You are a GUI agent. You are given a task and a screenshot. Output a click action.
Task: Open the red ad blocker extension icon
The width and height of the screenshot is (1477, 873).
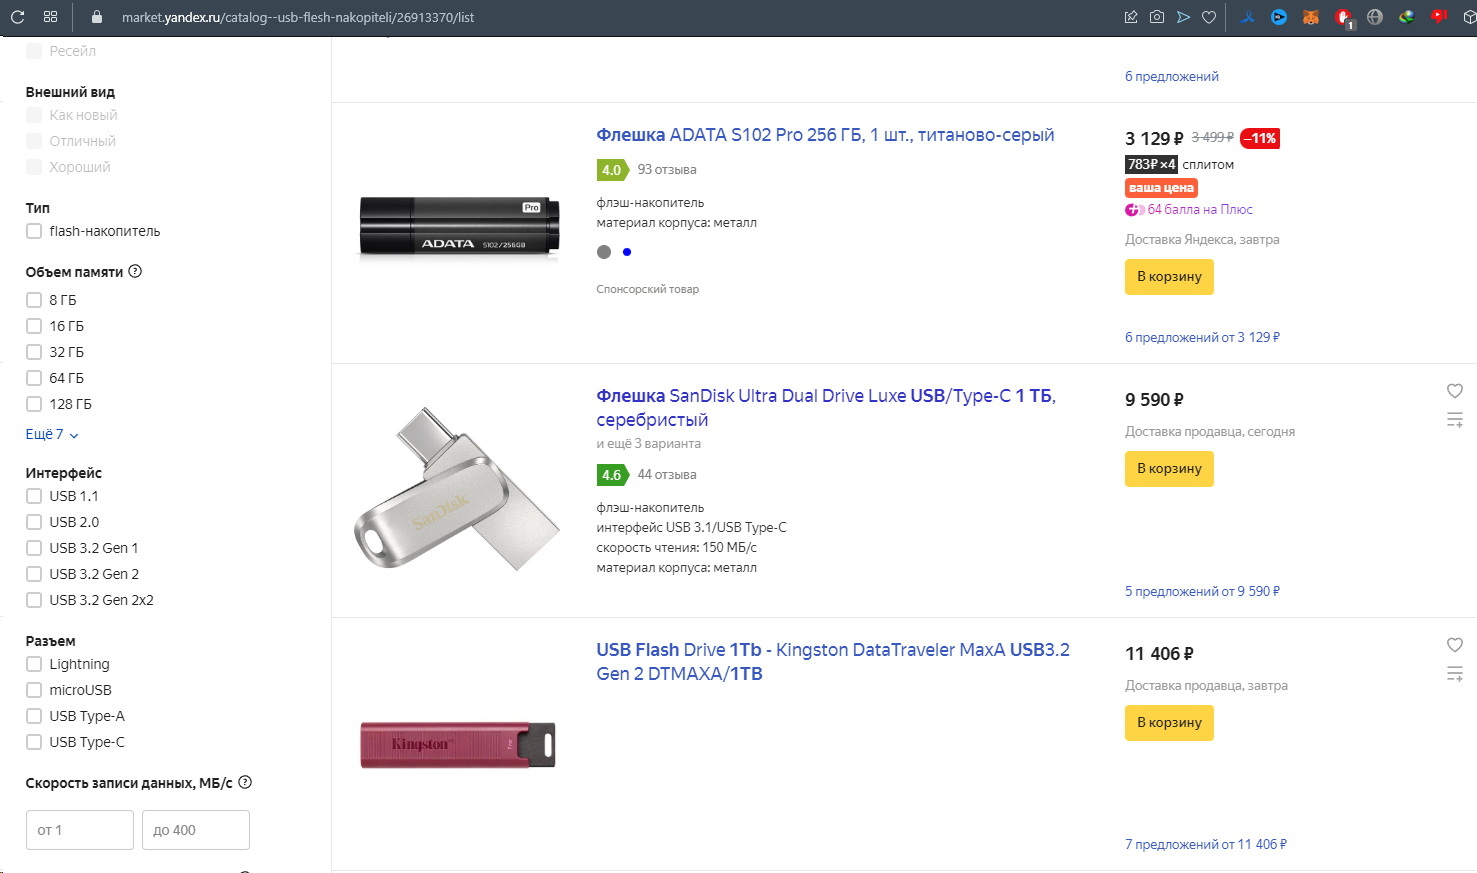[1344, 17]
